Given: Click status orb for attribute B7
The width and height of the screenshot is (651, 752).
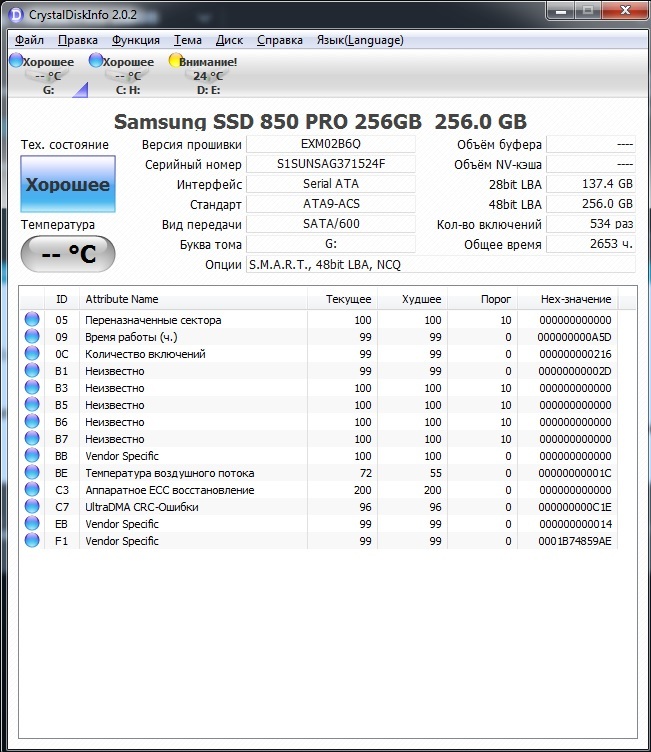Looking at the screenshot, I should [32, 439].
